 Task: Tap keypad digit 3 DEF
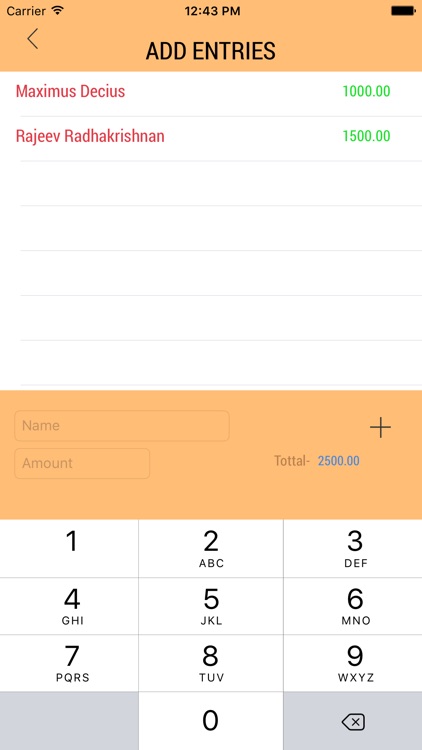tap(353, 549)
